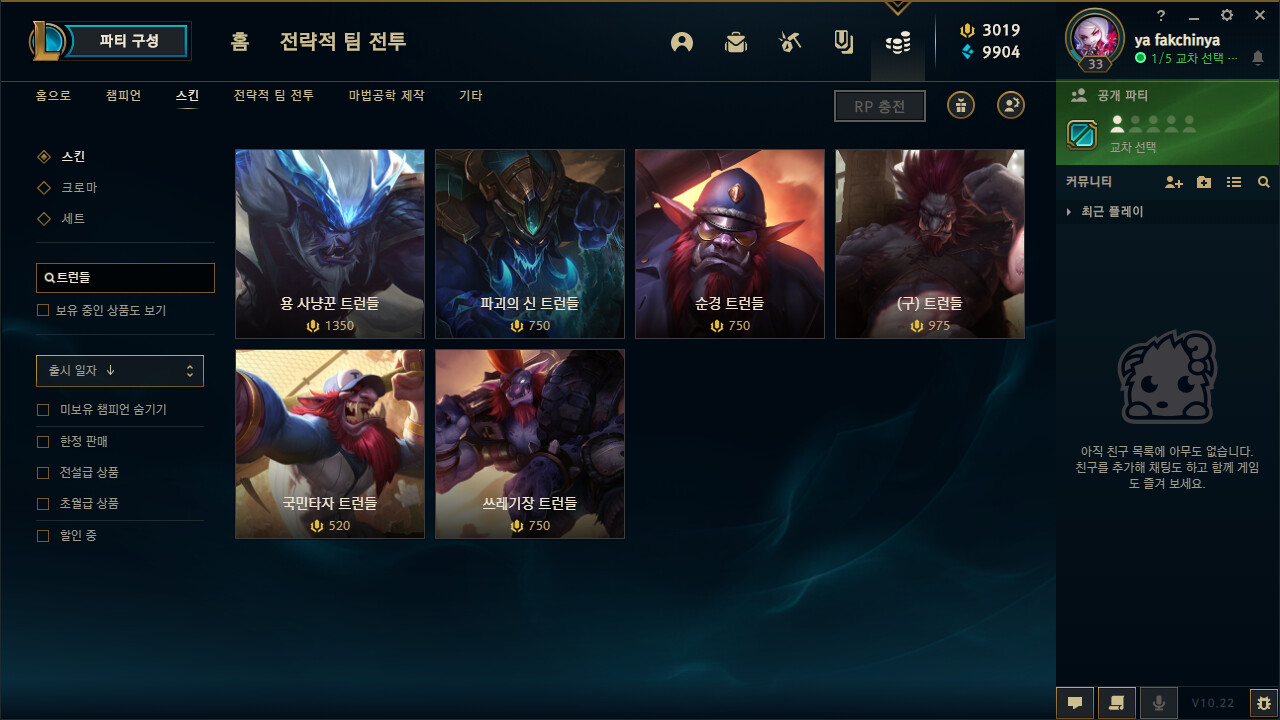The height and width of the screenshot is (720, 1280).
Task: Open the notification bell icon
Action: click(x=1258, y=58)
